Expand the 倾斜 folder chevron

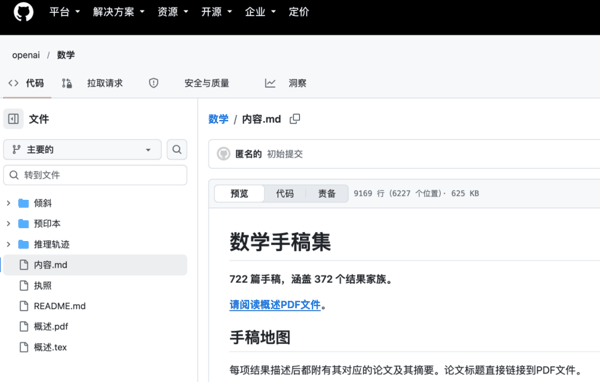click(x=8, y=203)
